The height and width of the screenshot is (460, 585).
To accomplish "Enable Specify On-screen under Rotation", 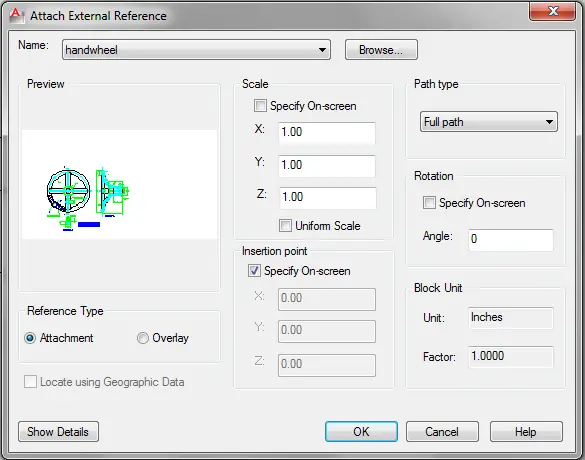I will point(429,203).
